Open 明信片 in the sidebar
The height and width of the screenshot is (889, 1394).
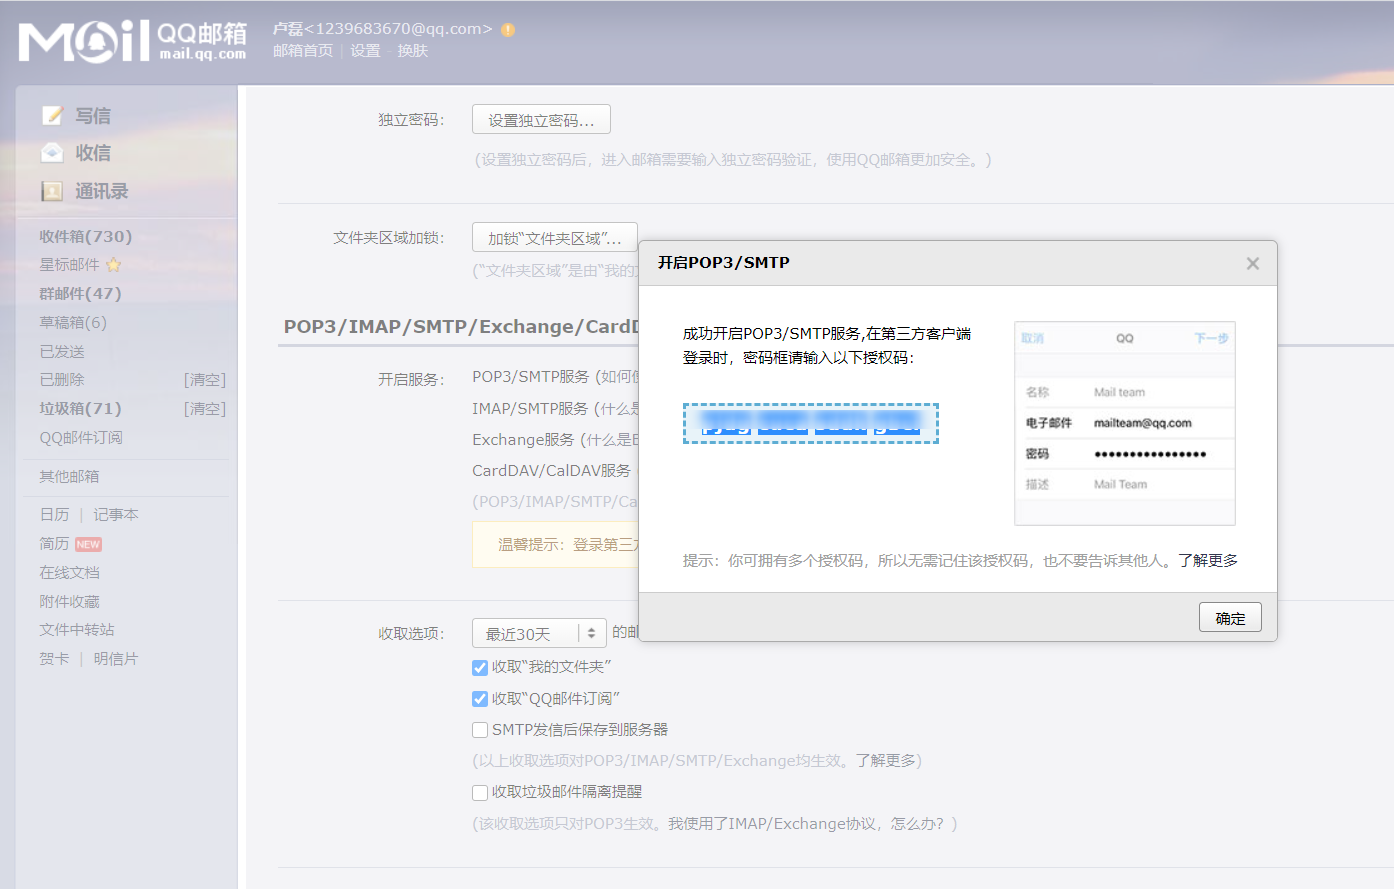116,659
